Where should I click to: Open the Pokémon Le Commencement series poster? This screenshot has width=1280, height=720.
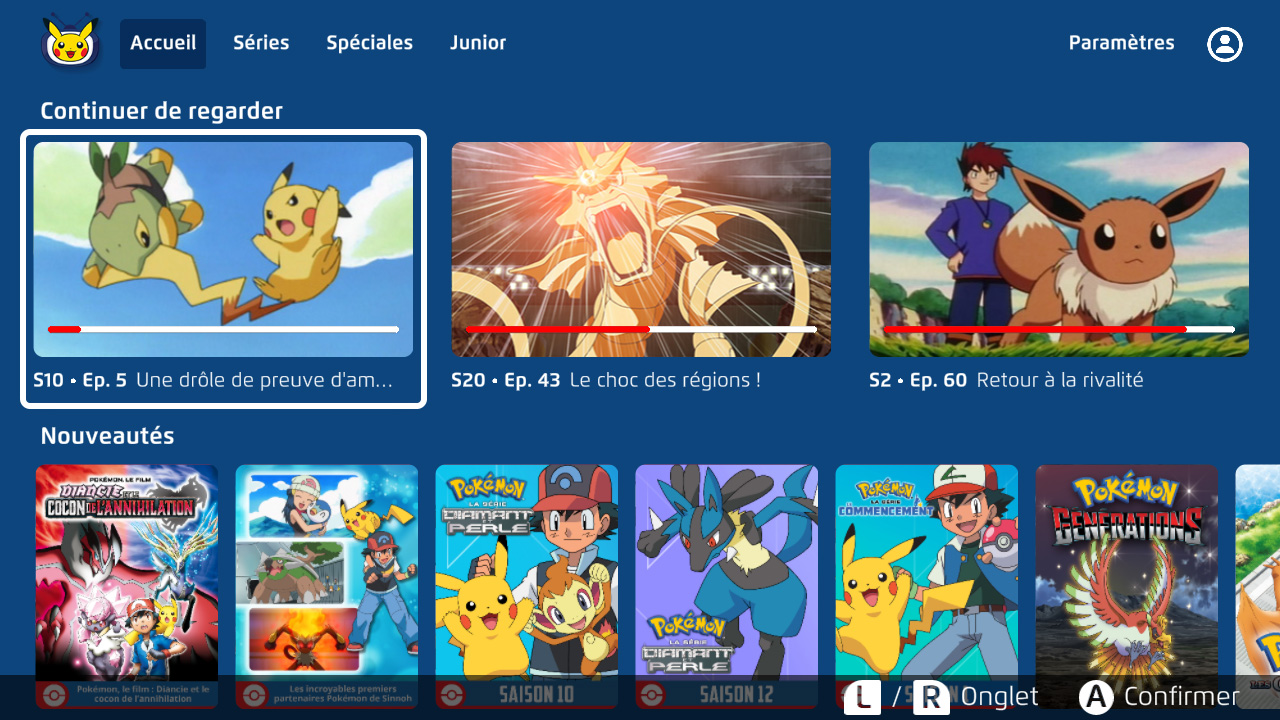point(926,572)
